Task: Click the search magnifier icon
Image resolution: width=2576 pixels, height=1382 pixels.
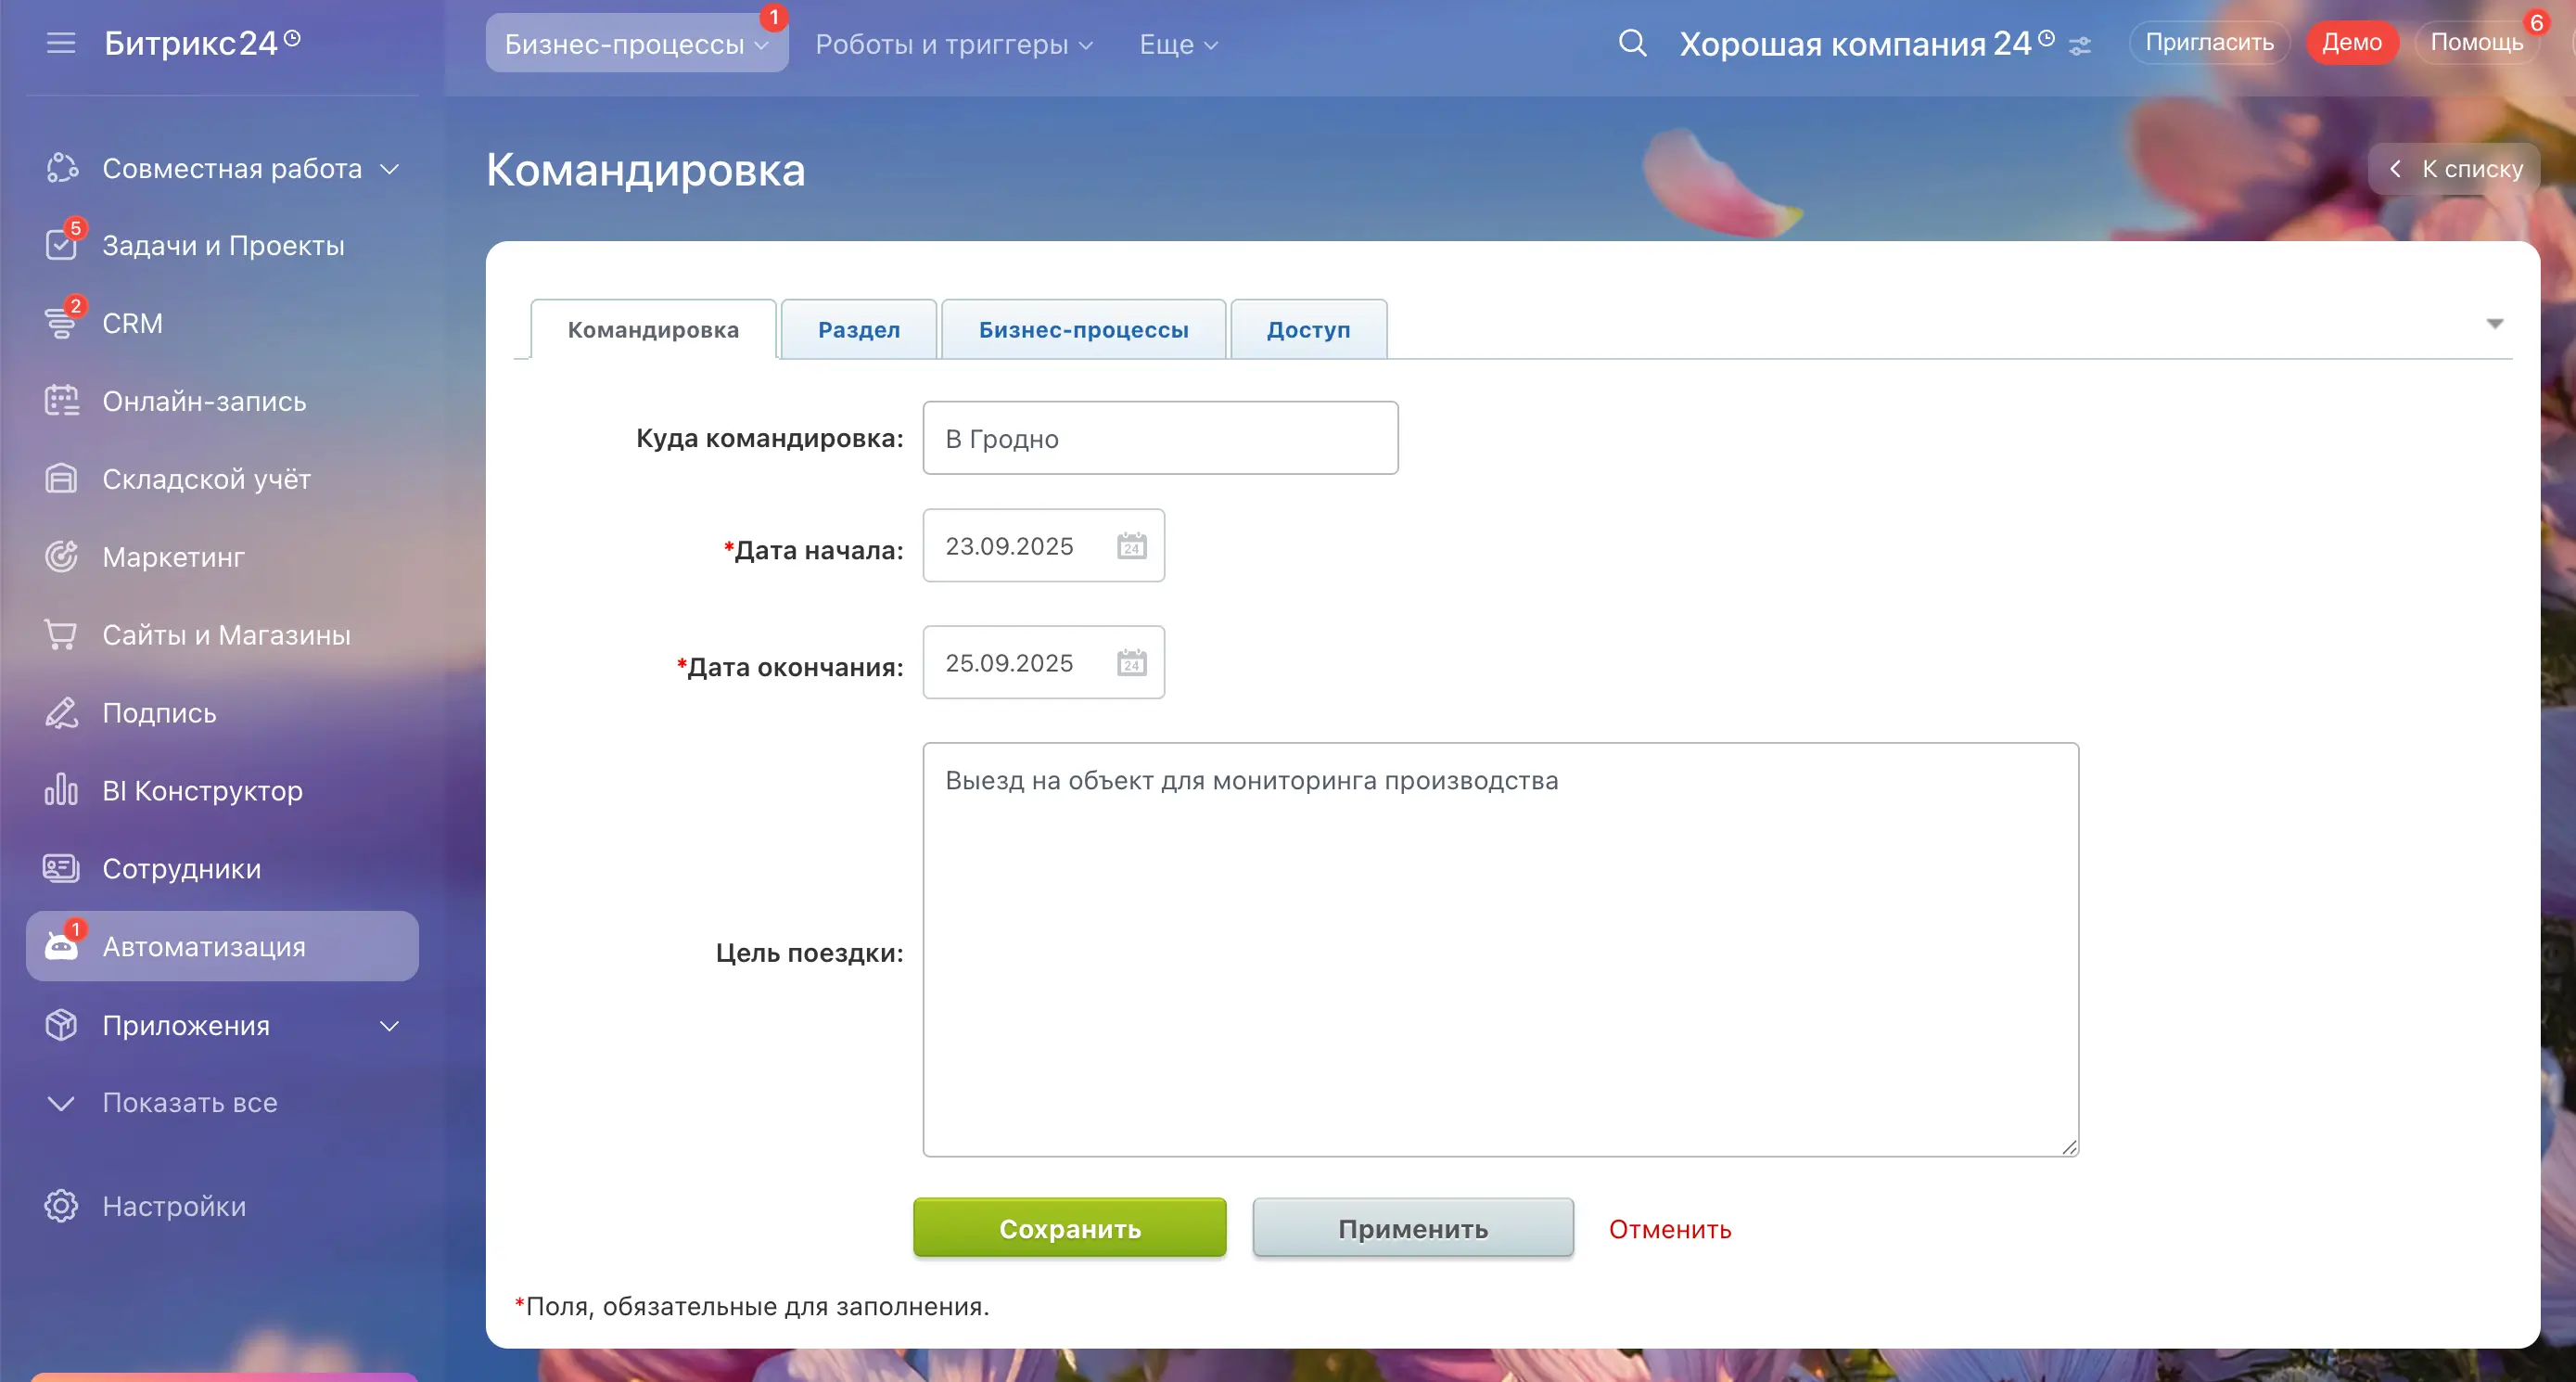Action: pos(1632,43)
